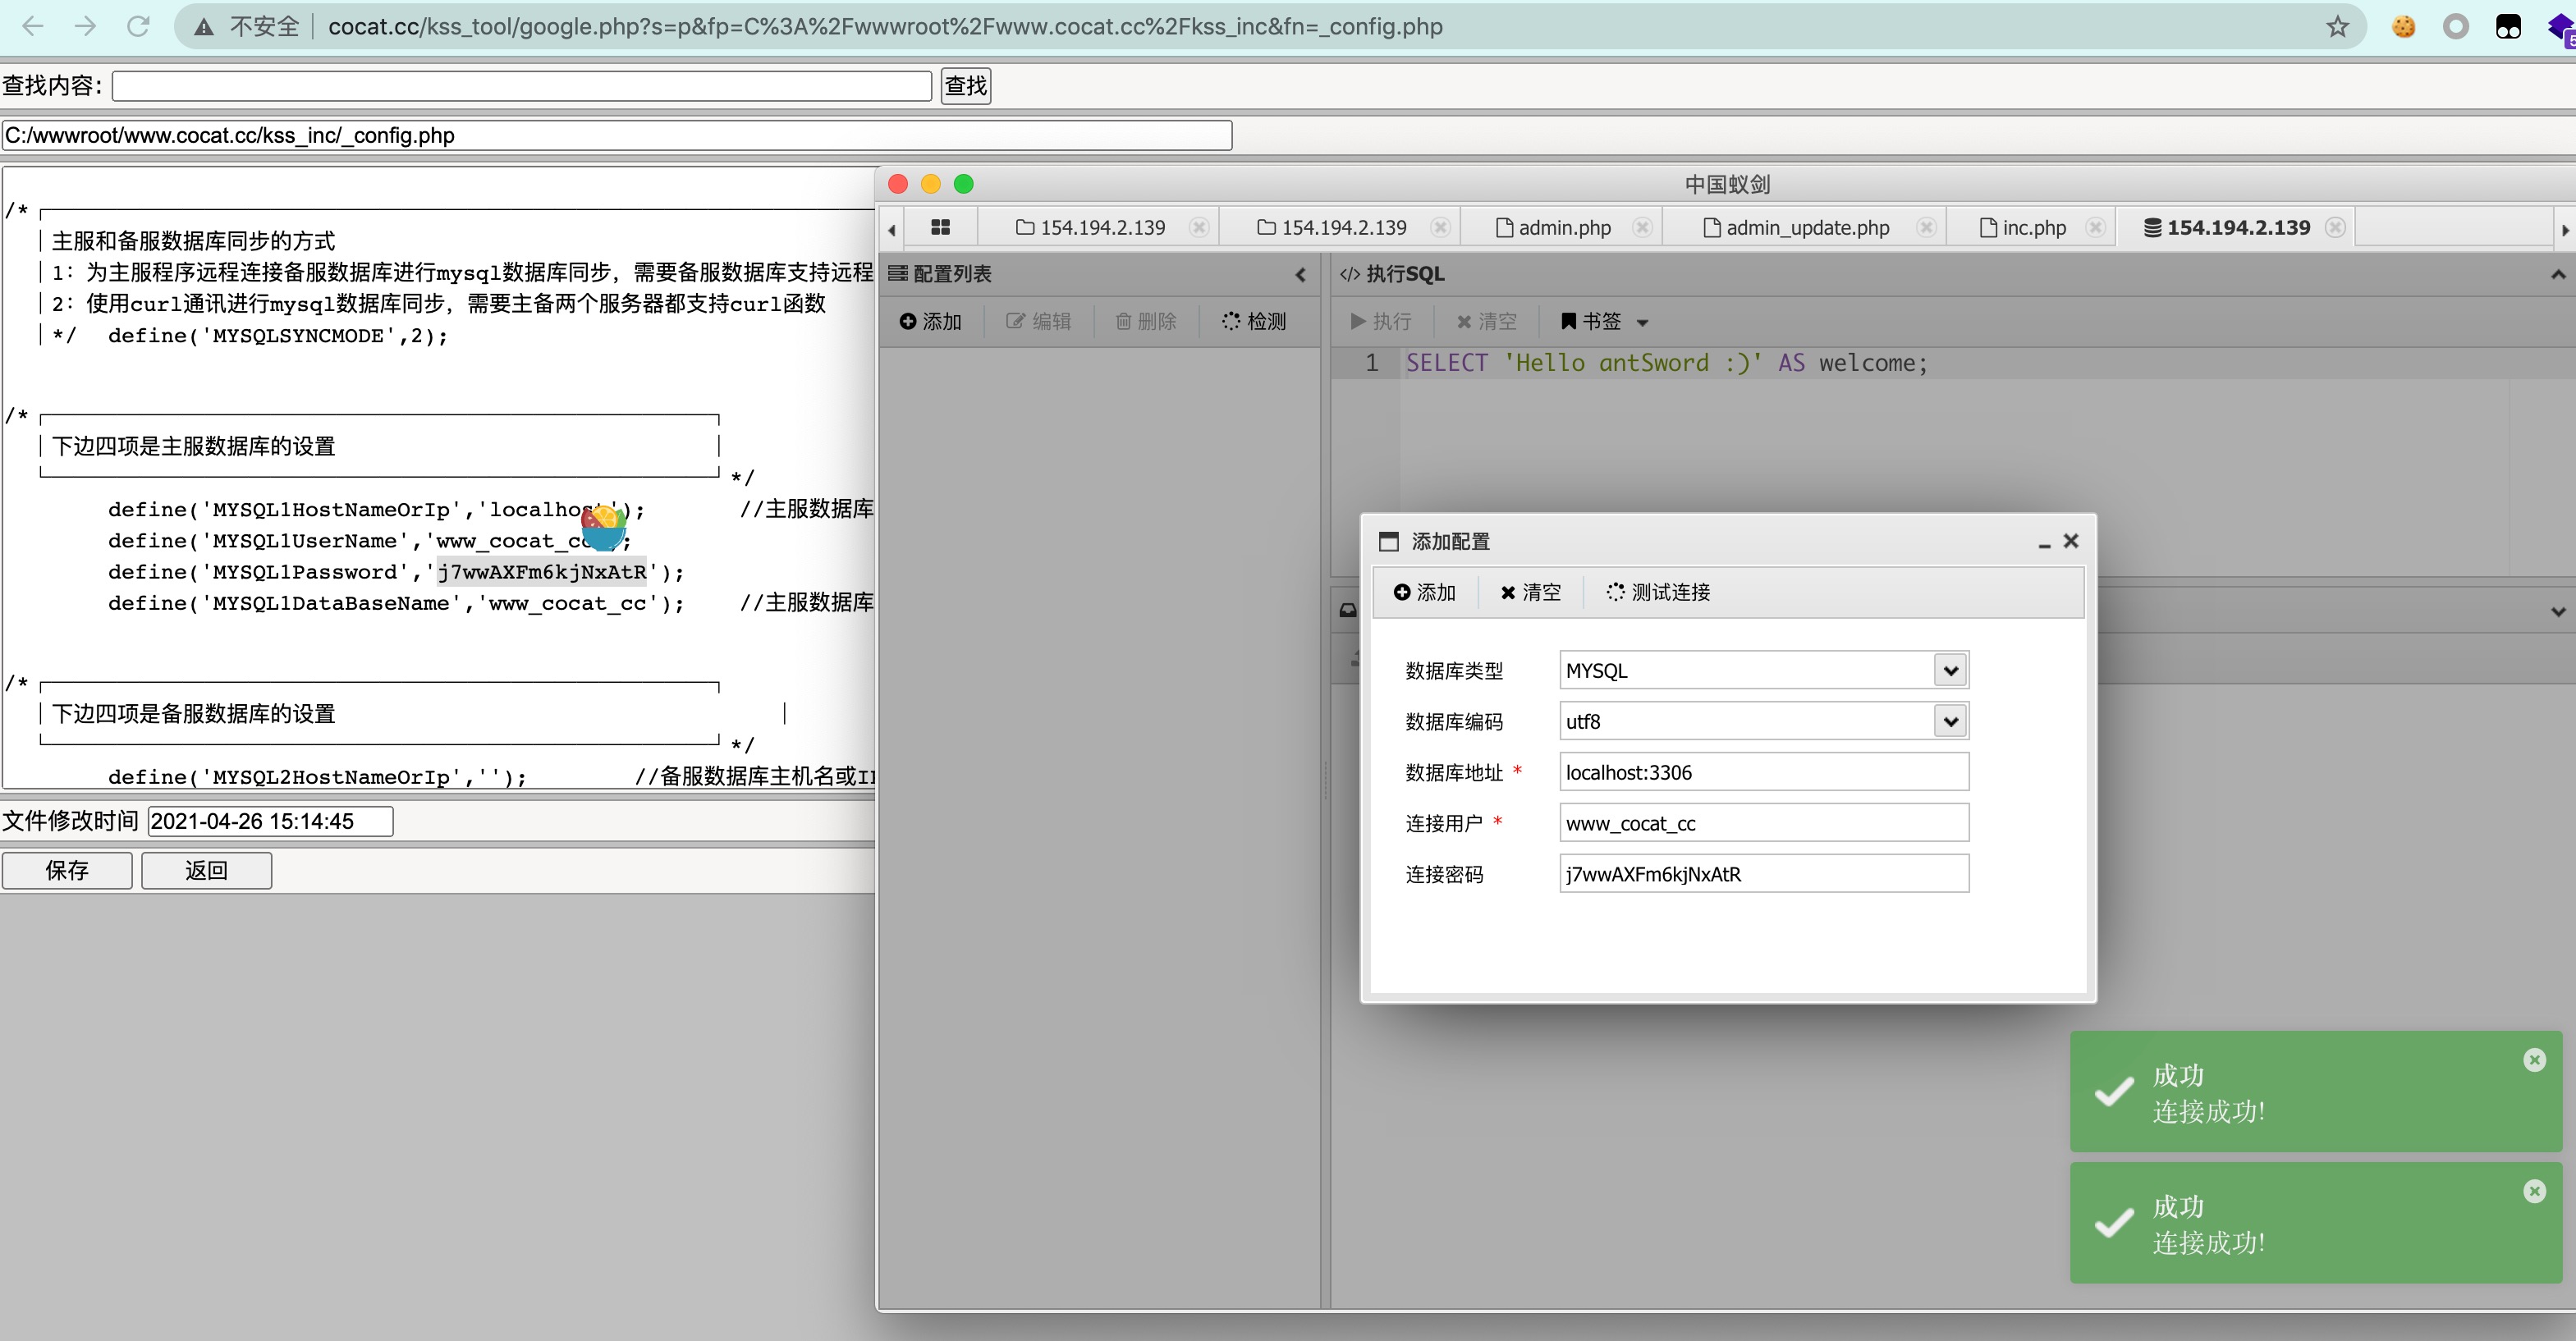
Task: Reload the browser page
Action: pyautogui.click(x=138, y=26)
